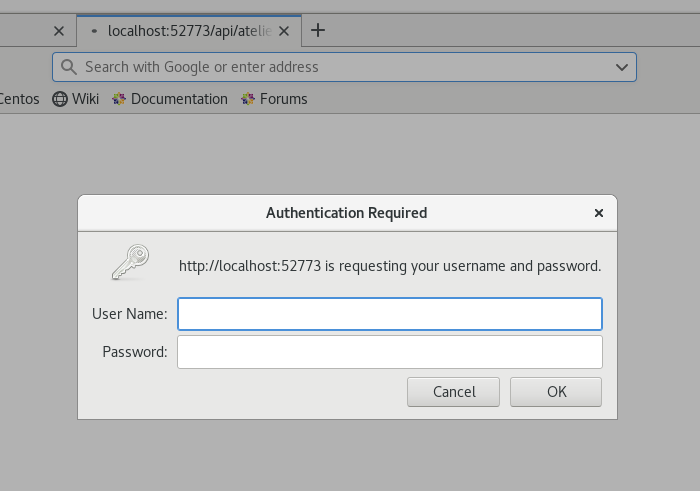Click into the Password field
Screen dimensions: 700x491
(390, 352)
